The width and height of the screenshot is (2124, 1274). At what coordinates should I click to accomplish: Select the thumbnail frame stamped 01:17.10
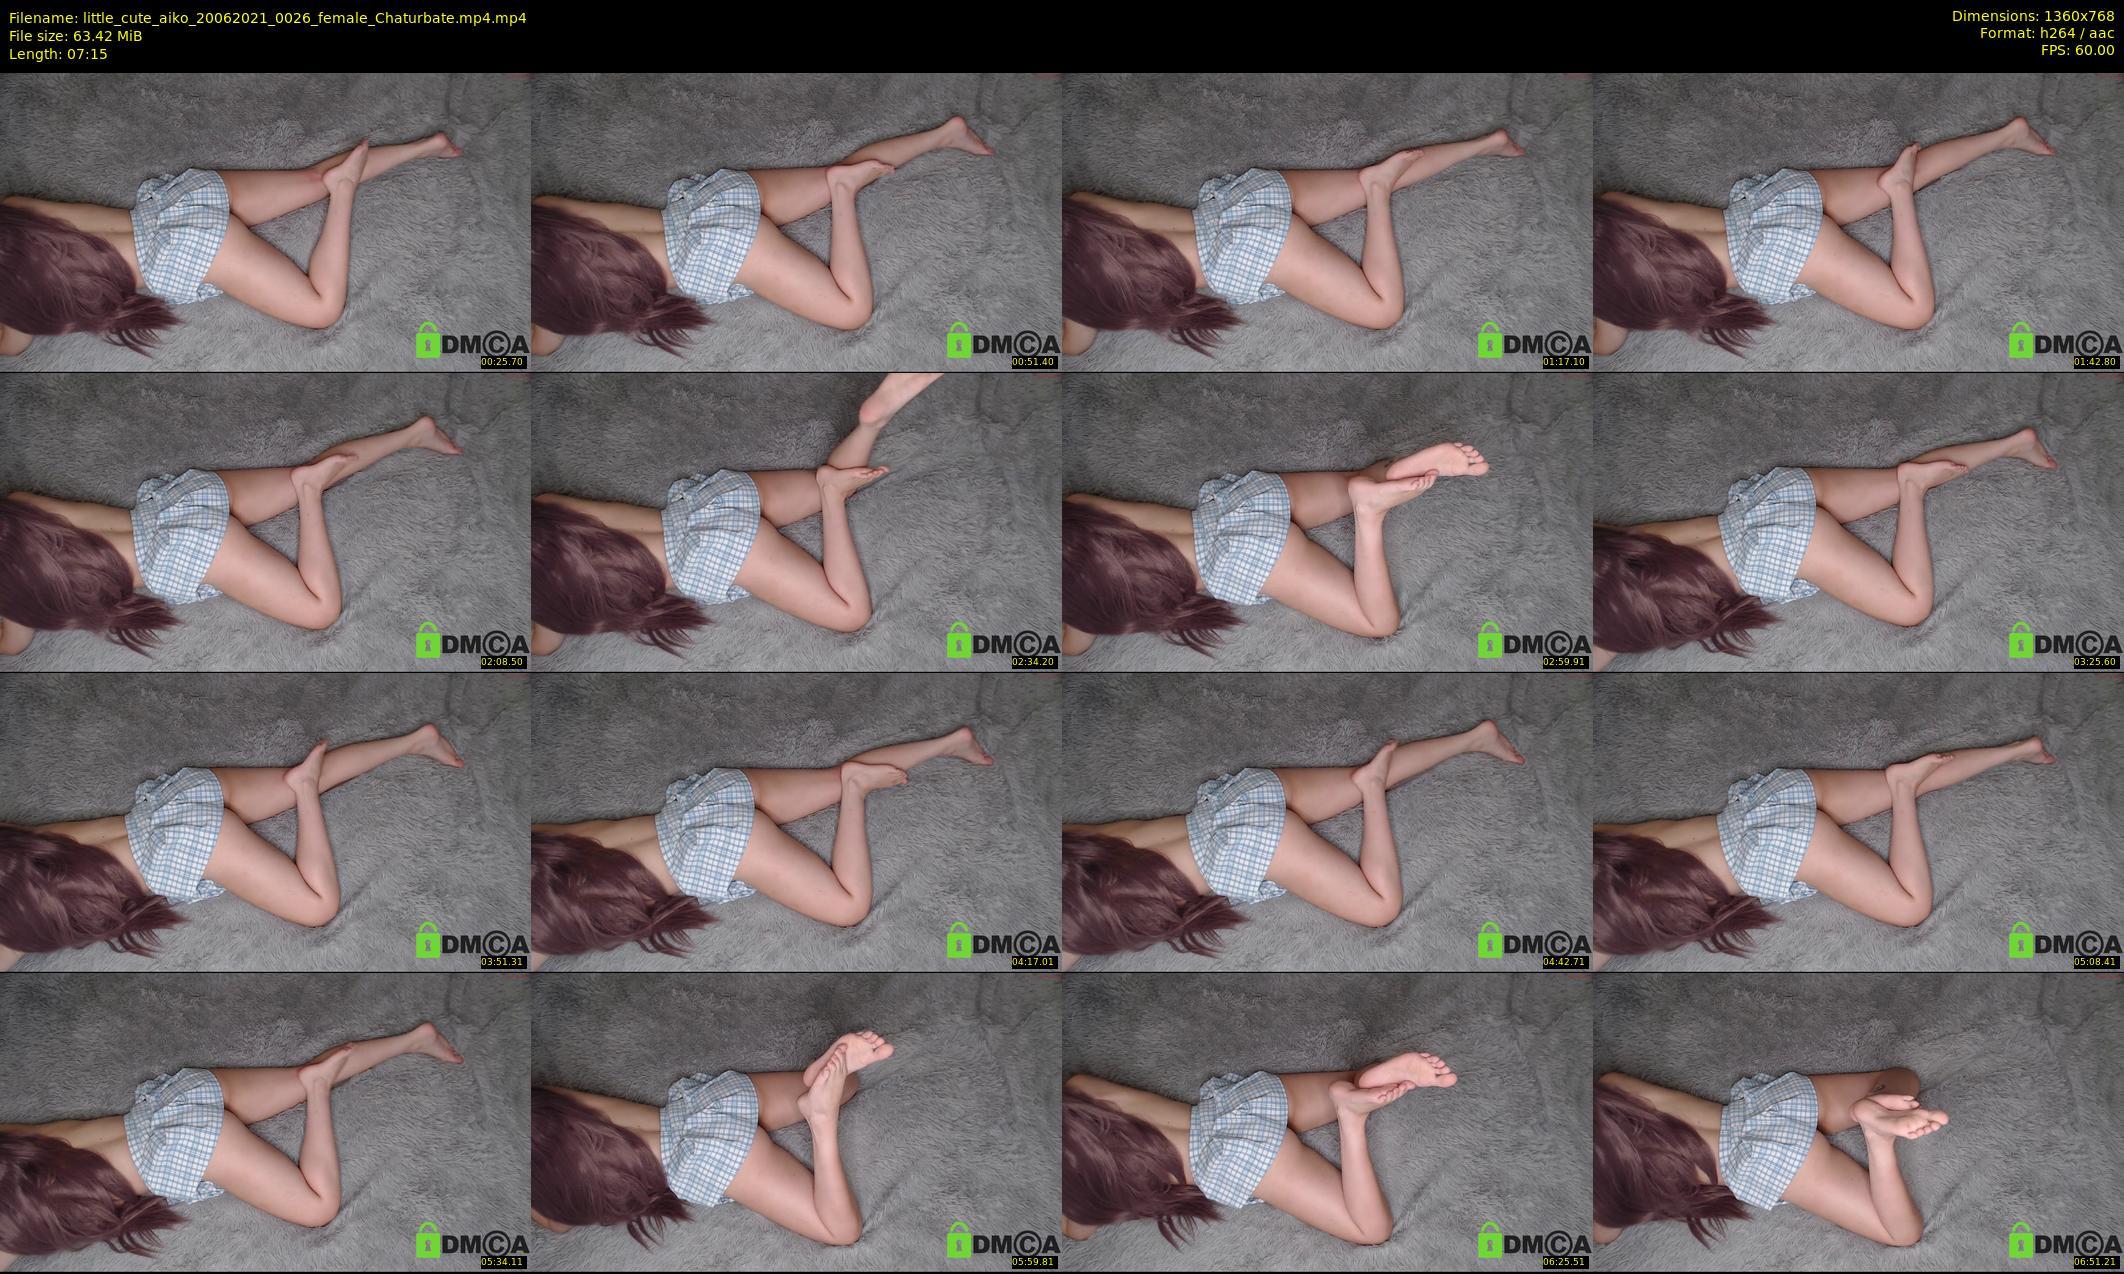[1326, 222]
